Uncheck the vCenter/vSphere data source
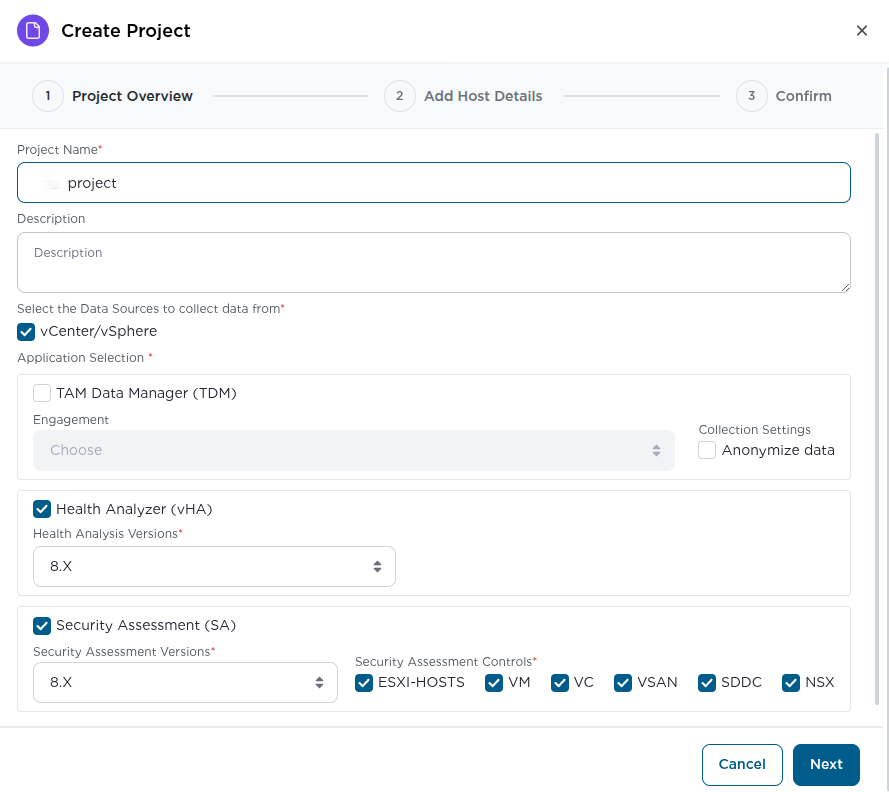 point(25,331)
